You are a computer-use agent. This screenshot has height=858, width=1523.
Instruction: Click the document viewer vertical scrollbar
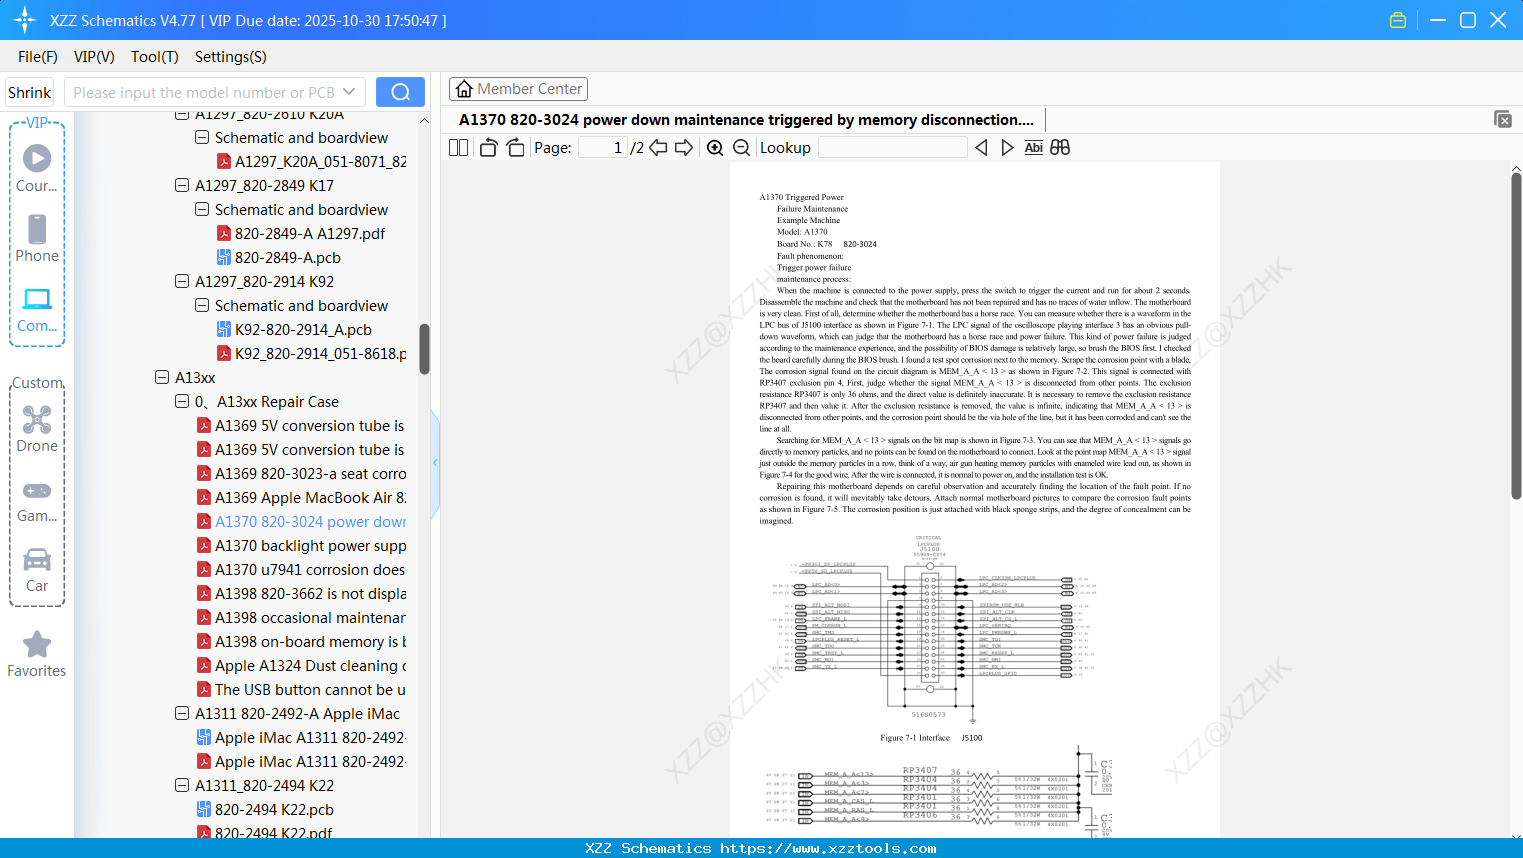pos(1516,336)
